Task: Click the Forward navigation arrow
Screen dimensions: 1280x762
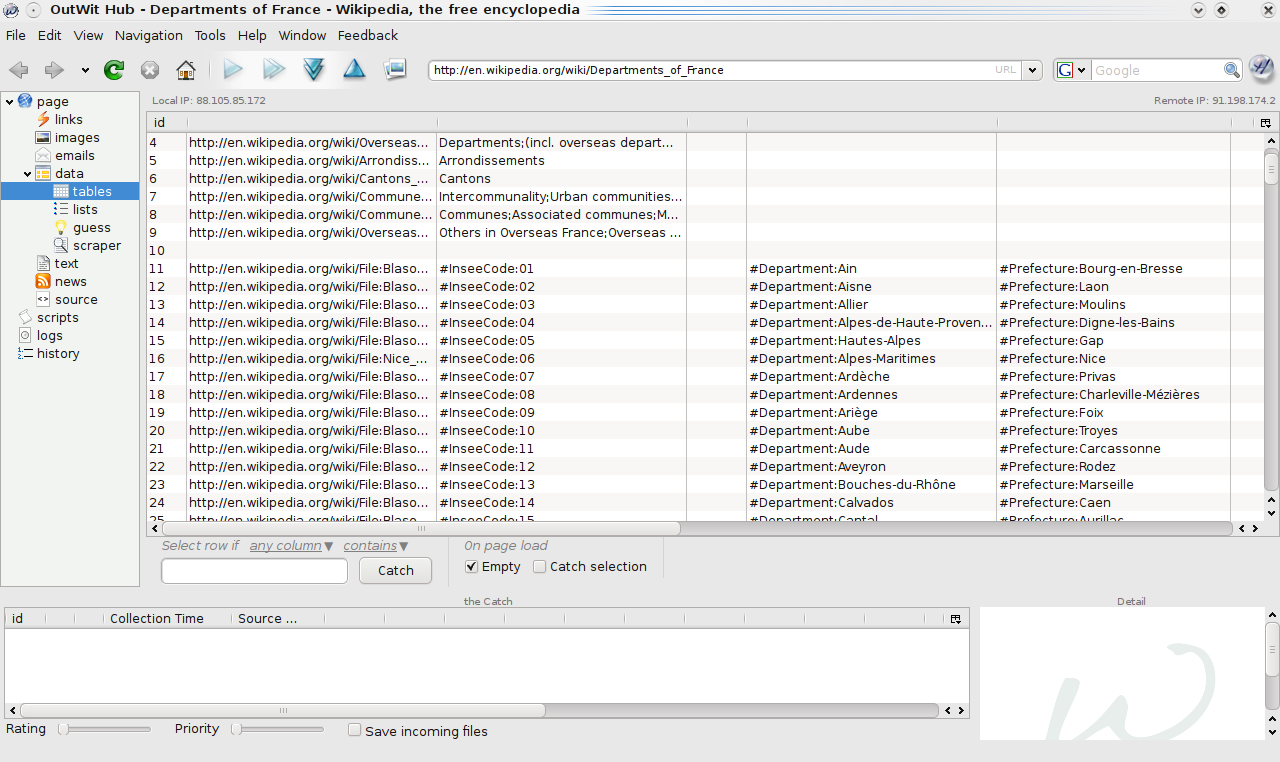Action: coord(54,70)
